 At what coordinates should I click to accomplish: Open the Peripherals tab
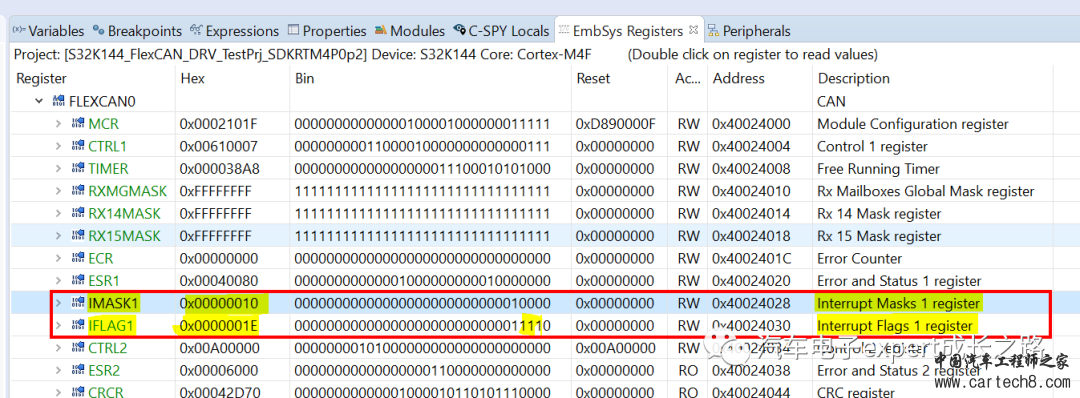click(x=749, y=31)
